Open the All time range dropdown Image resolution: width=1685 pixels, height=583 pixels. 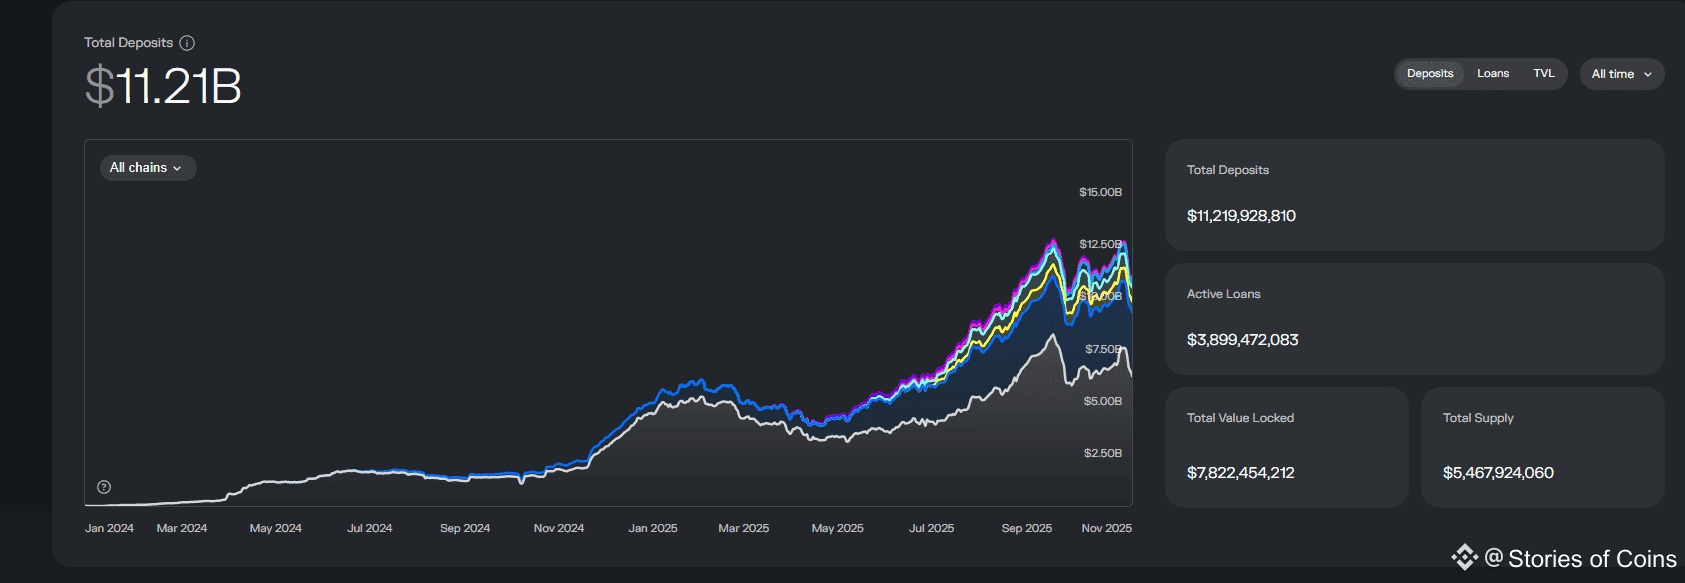pyautogui.click(x=1621, y=74)
